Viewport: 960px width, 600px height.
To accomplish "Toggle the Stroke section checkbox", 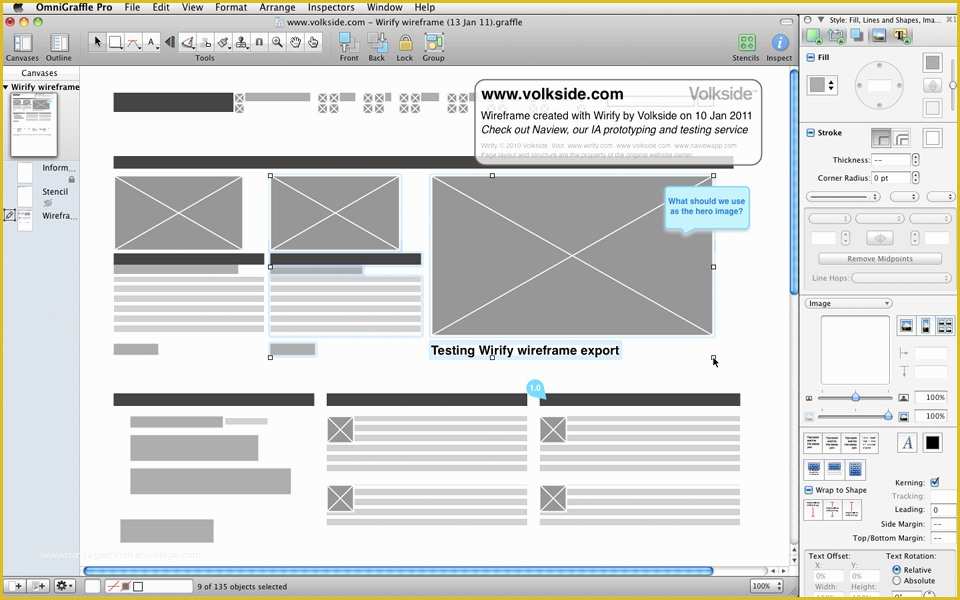I will (x=810, y=132).
